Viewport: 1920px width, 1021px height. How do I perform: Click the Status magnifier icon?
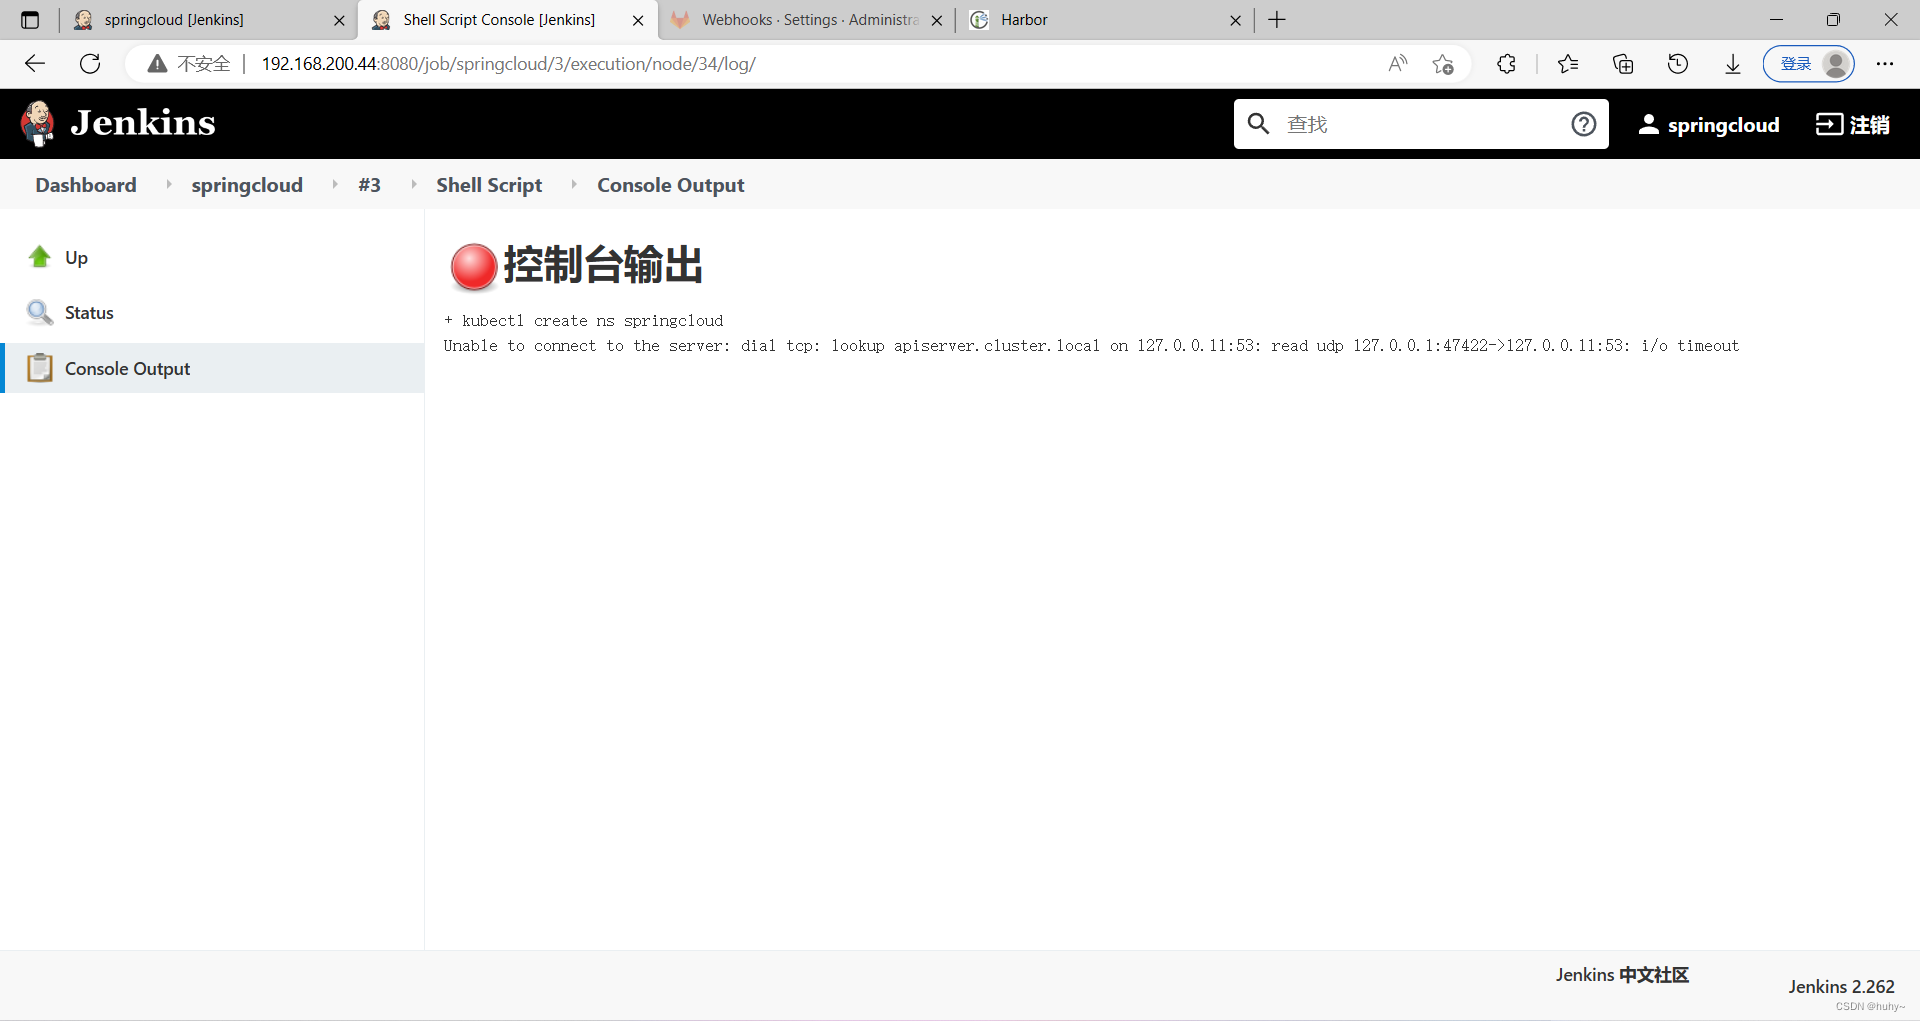40,312
